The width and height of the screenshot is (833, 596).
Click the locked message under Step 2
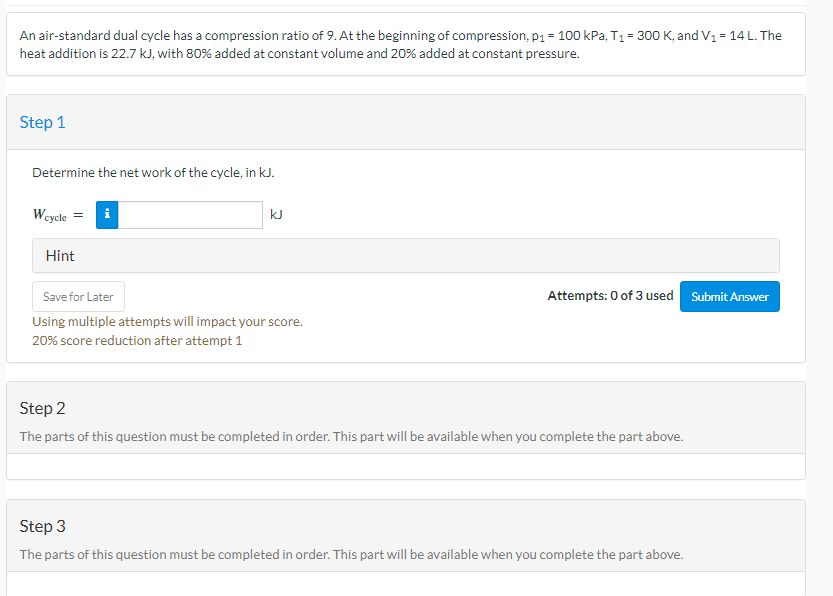click(351, 437)
